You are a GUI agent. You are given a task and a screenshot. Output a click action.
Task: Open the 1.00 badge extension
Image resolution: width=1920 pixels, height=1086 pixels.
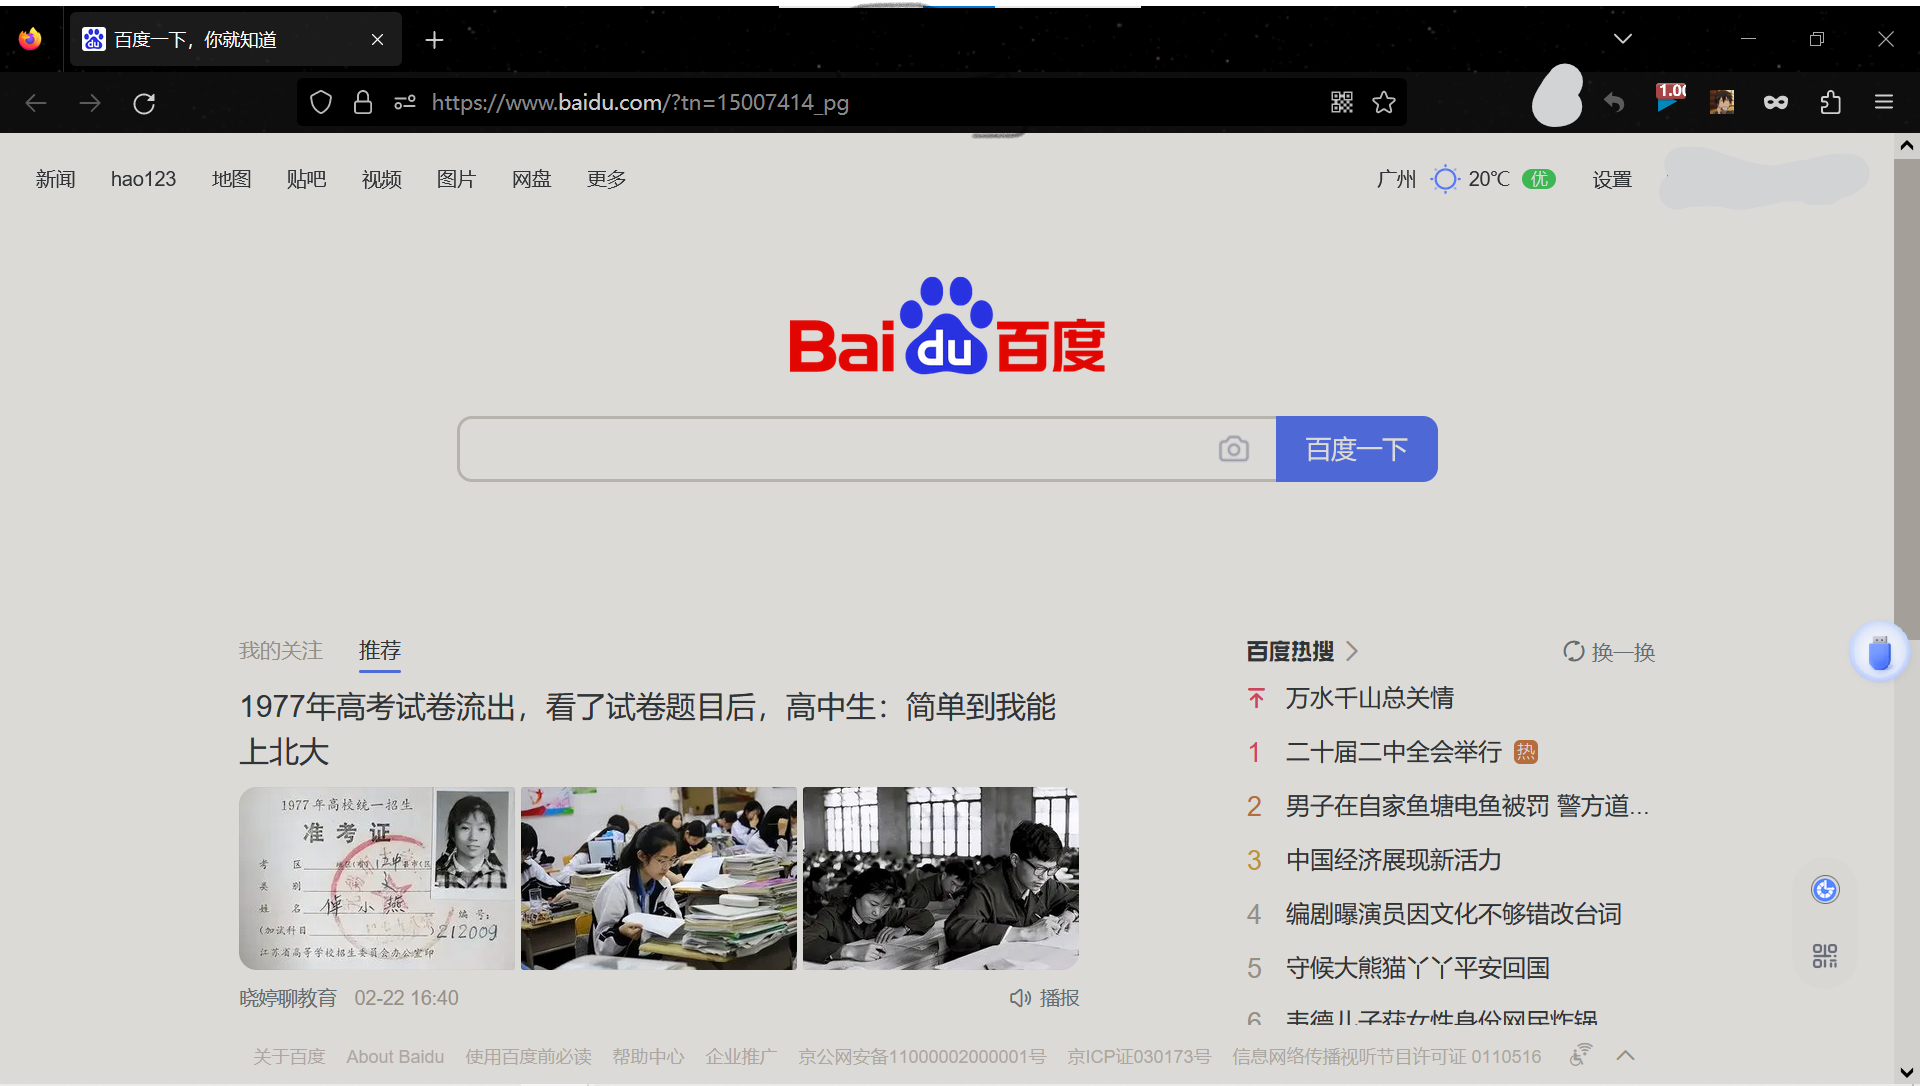(1670, 98)
